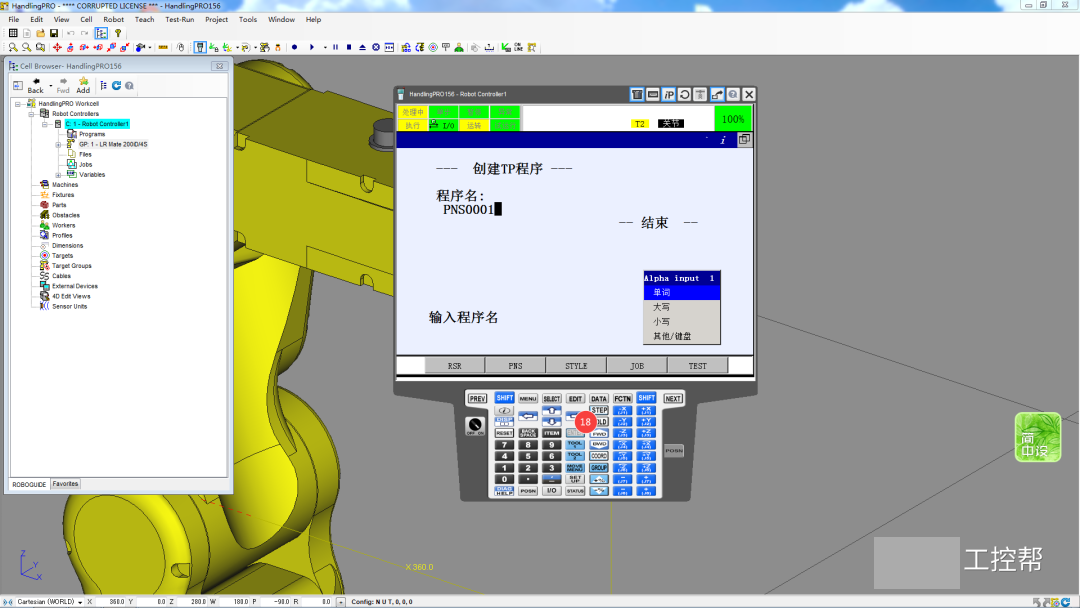This screenshot has height=608, width=1080.
Task: Click the BACK SPACE pendant key
Action: click(528, 433)
